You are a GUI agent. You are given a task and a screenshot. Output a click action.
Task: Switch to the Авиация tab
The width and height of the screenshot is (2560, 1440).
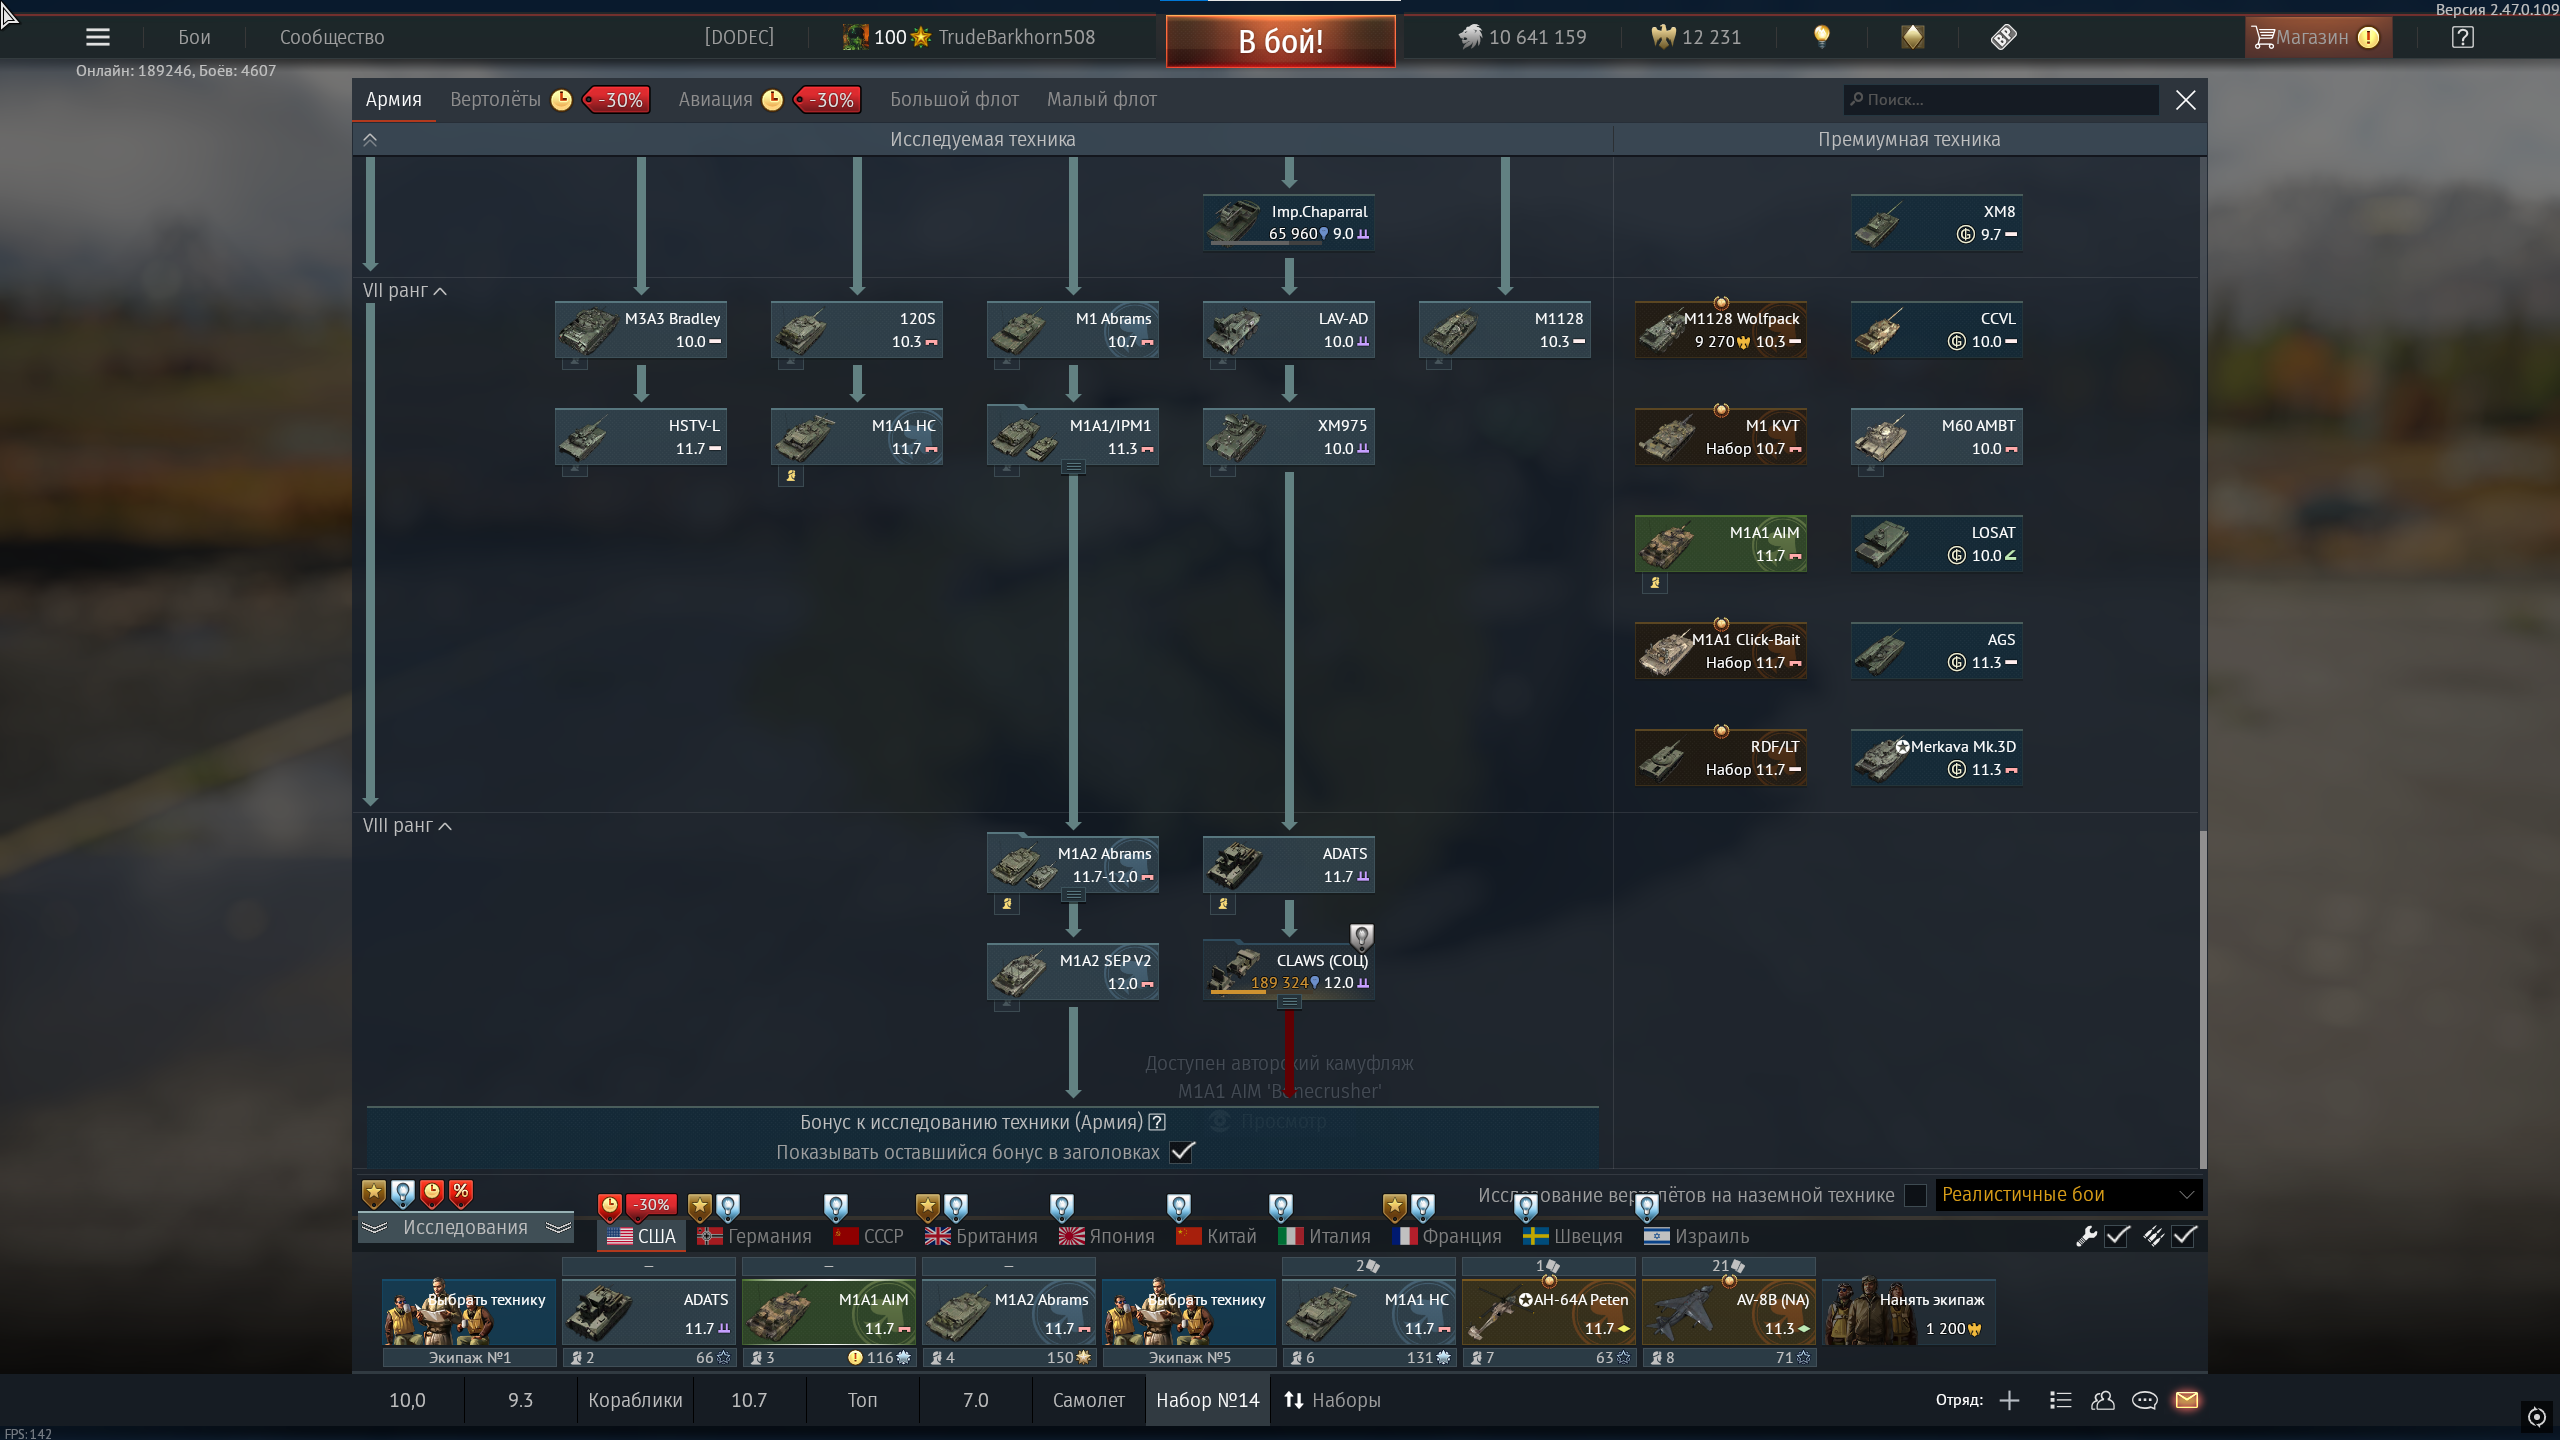pos(715,100)
